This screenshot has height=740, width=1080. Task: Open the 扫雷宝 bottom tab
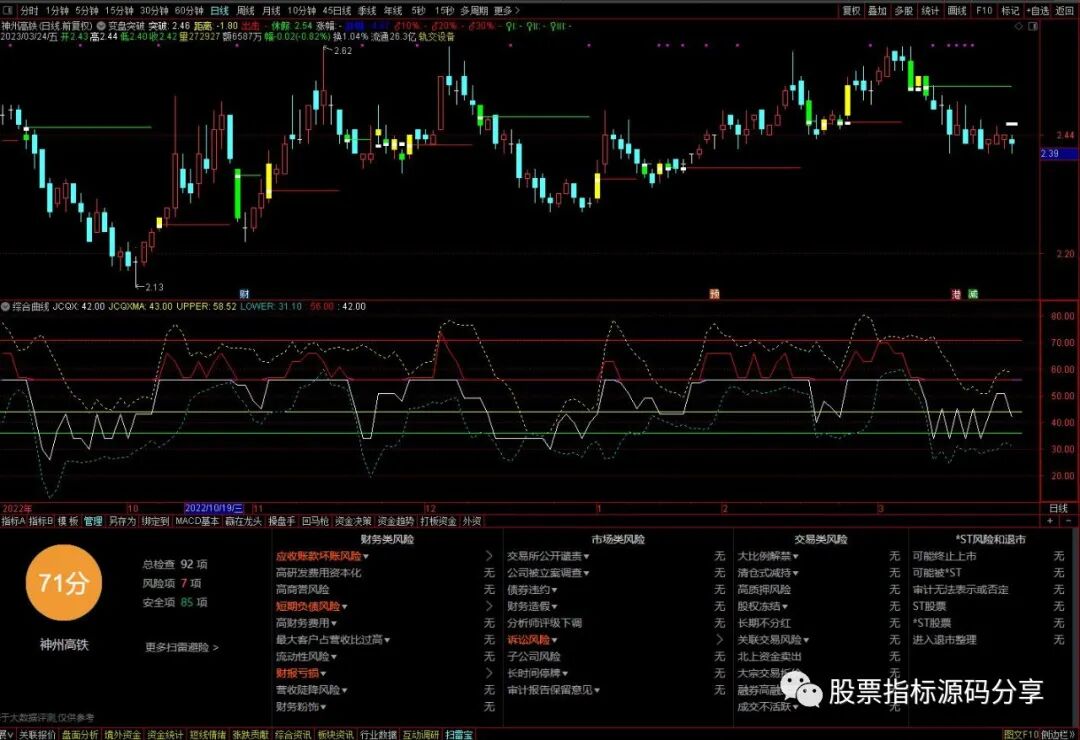point(459,734)
